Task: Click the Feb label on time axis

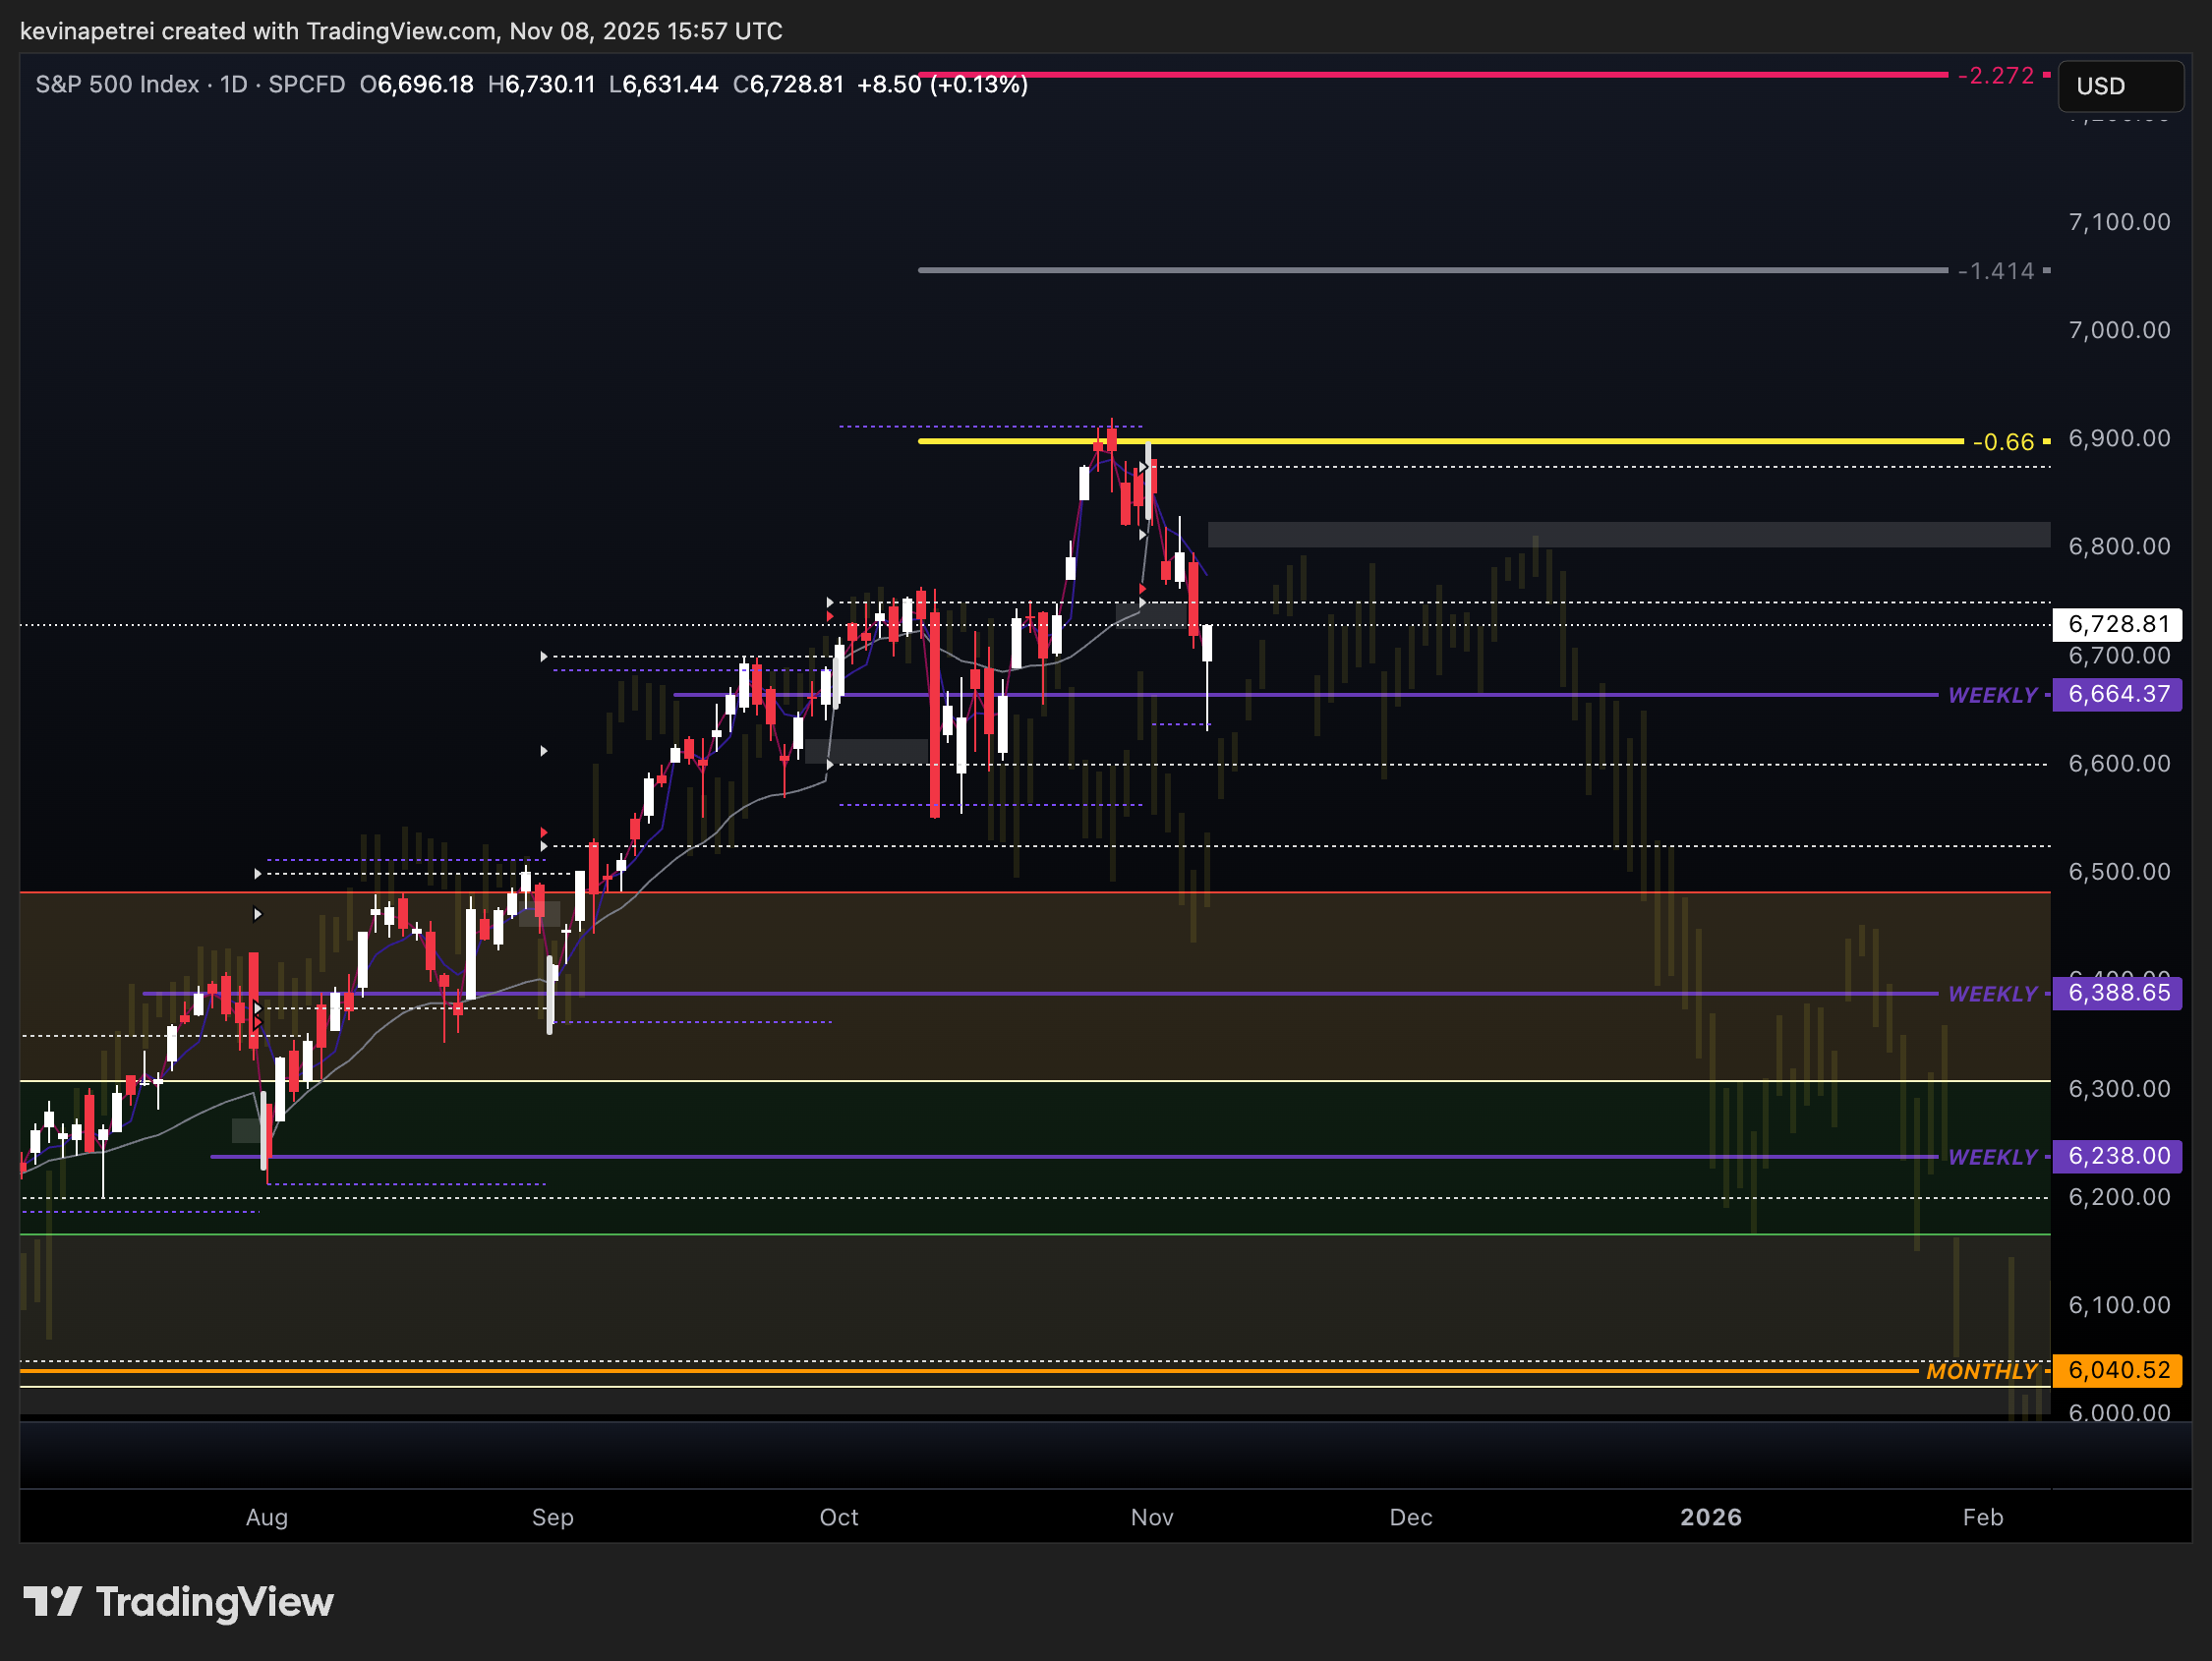Action: pyautogui.click(x=1982, y=1517)
